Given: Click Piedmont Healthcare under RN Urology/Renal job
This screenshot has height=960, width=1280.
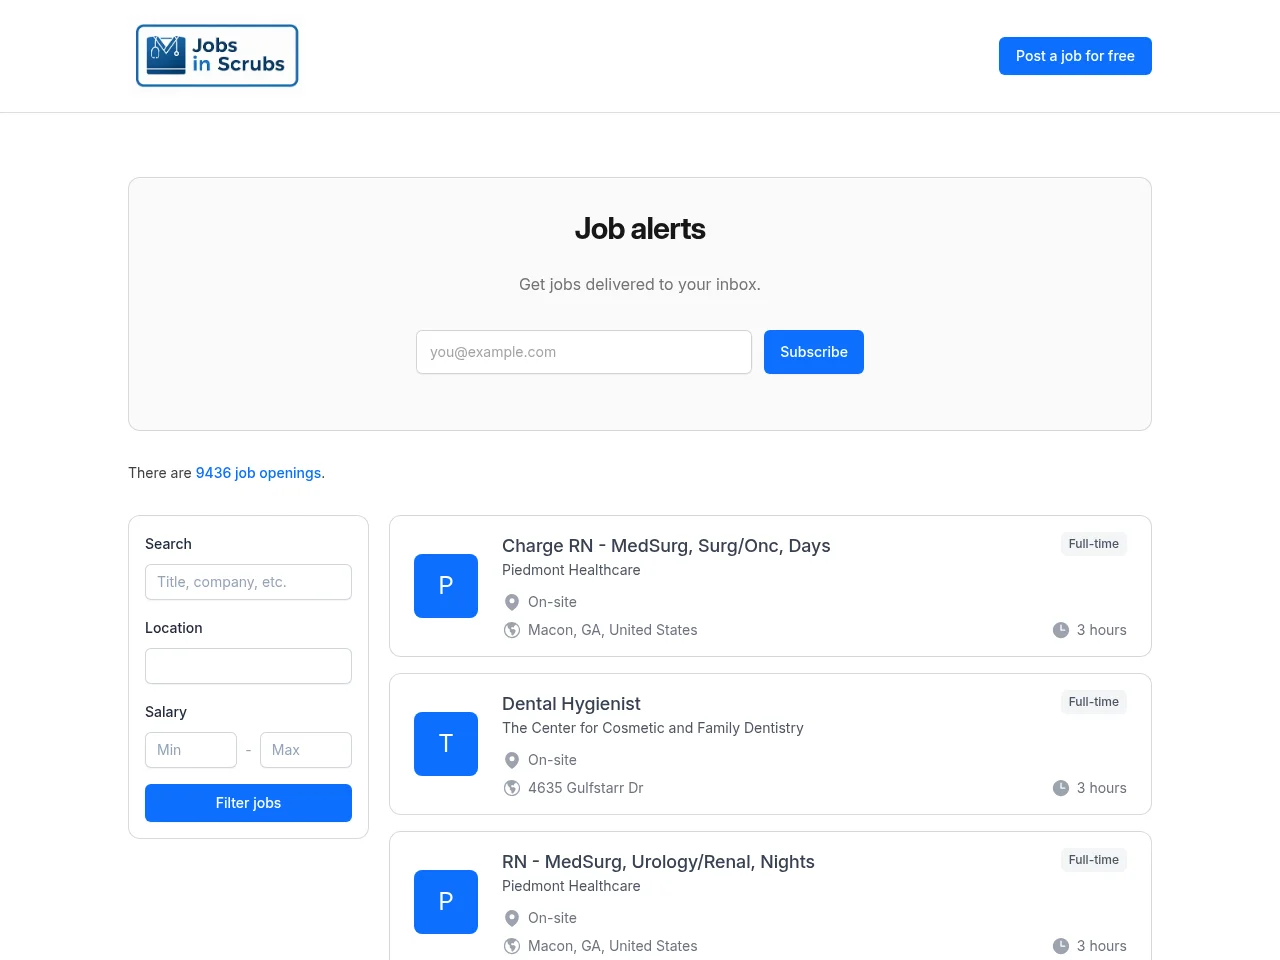Looking at the screenshot, I should [x=571, y=886].
